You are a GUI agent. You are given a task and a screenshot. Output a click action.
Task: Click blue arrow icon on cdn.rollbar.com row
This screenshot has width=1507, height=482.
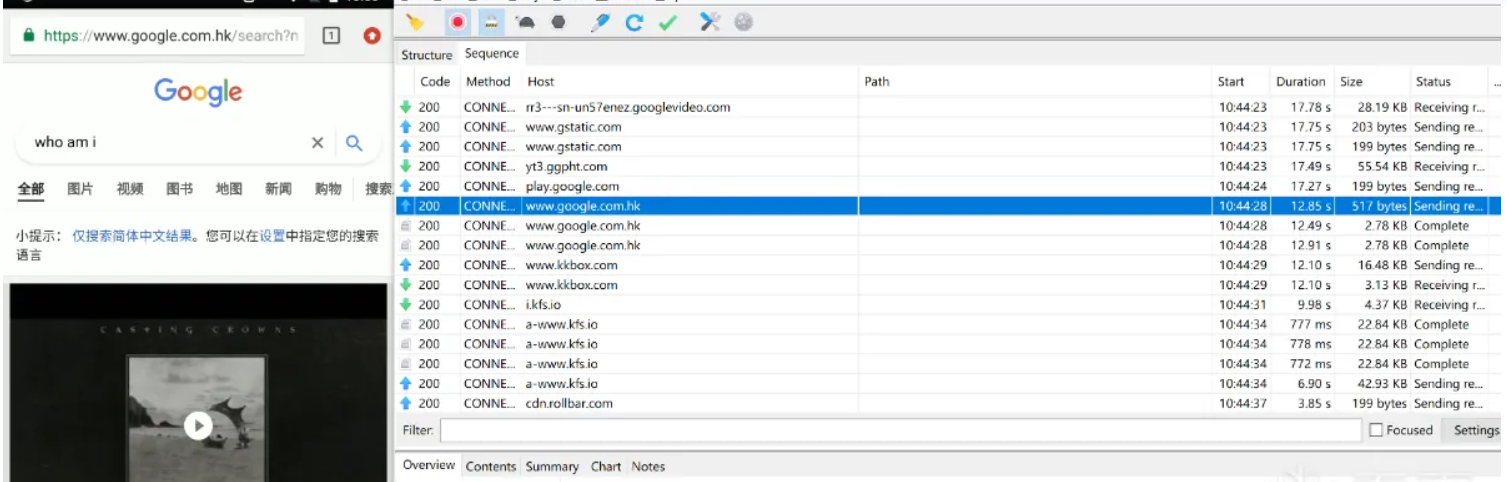pos(405,403)
